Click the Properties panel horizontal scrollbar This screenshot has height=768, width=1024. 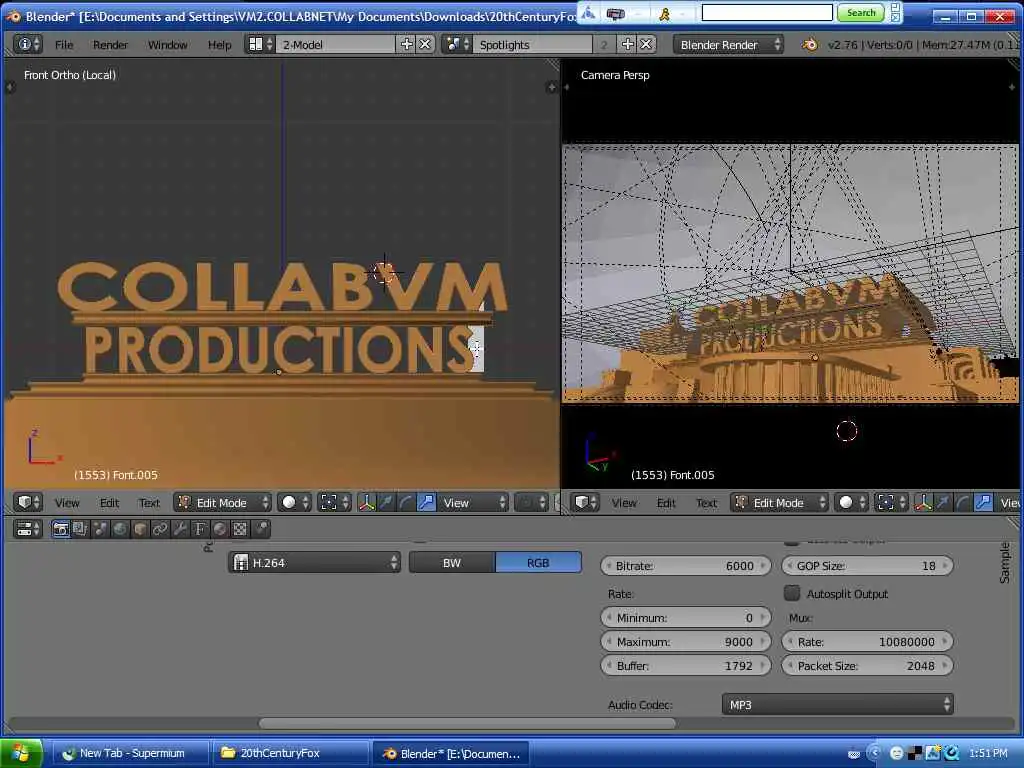click(467, 722)
